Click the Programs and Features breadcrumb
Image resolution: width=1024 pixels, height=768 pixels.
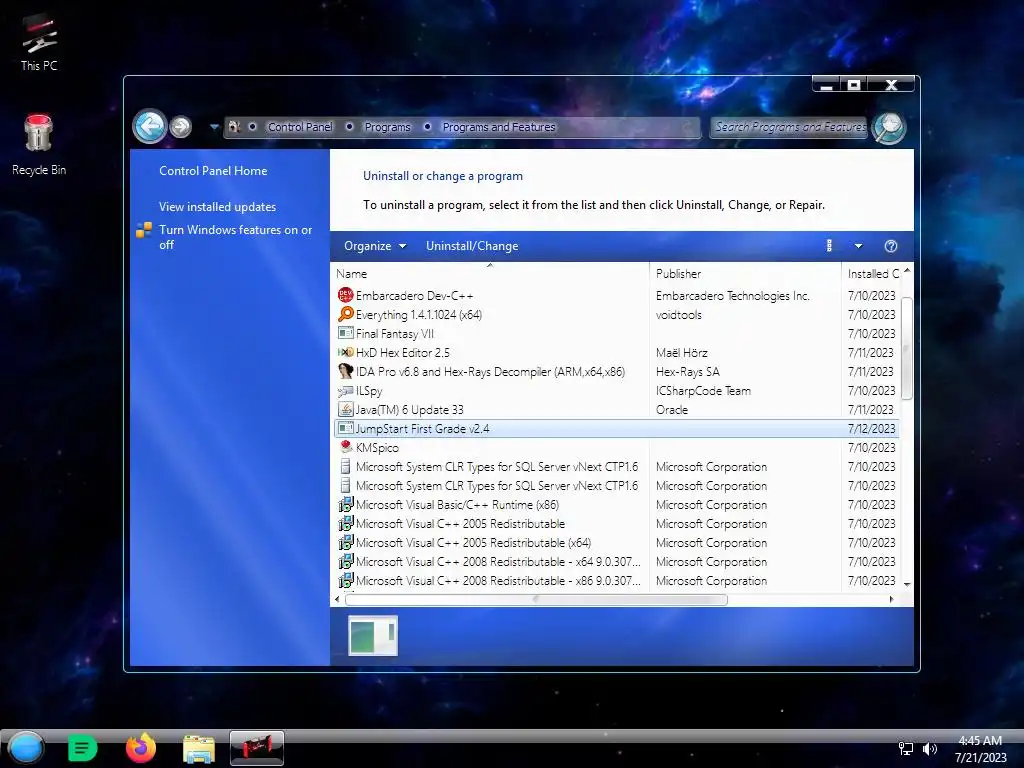[x=499, y=127]
